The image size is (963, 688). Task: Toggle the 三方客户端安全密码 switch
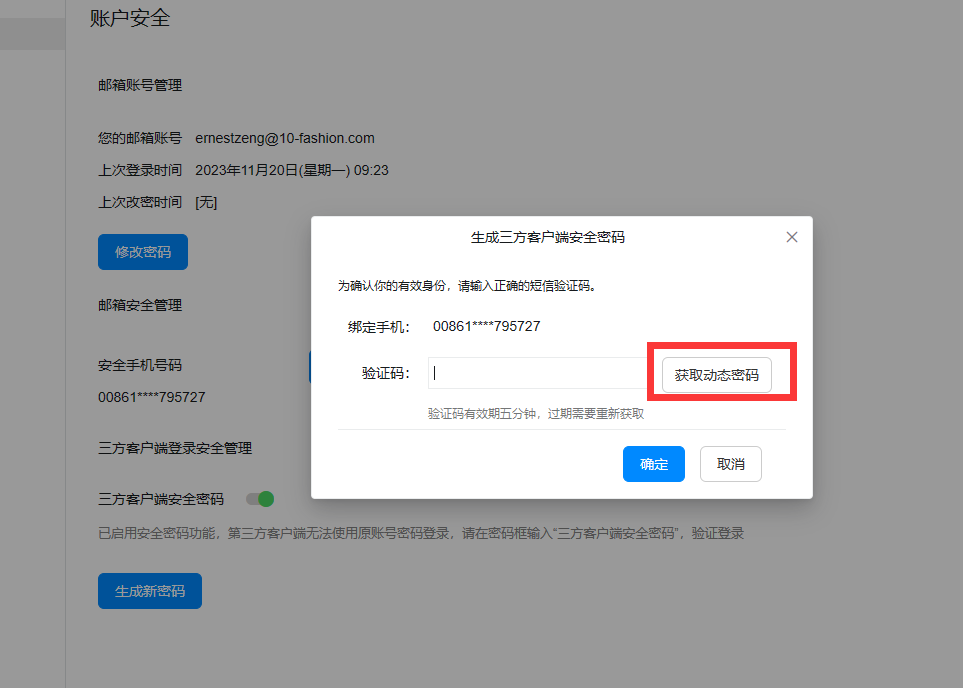(260, 499)
